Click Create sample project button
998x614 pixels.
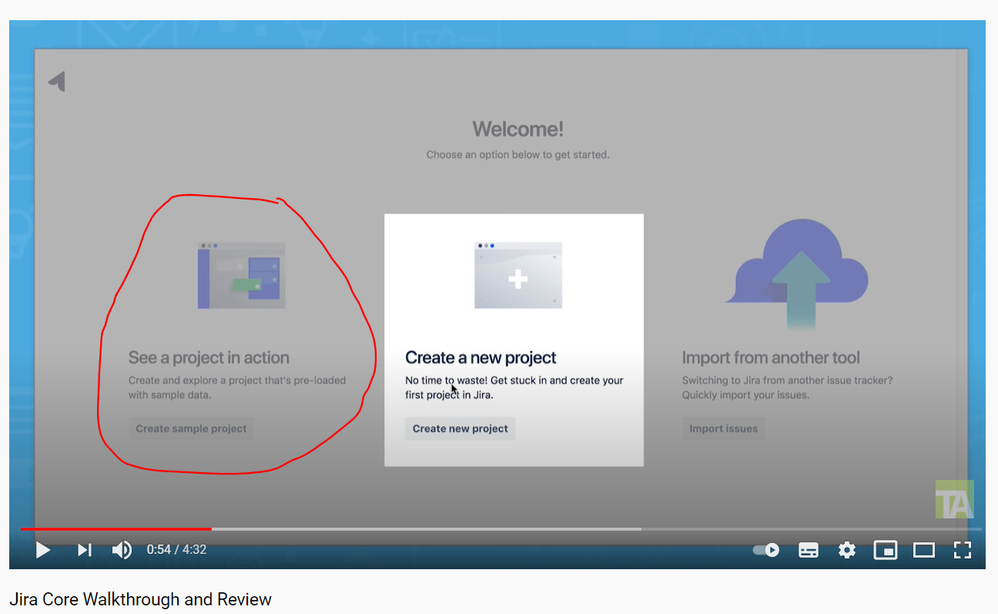(191, 429)
